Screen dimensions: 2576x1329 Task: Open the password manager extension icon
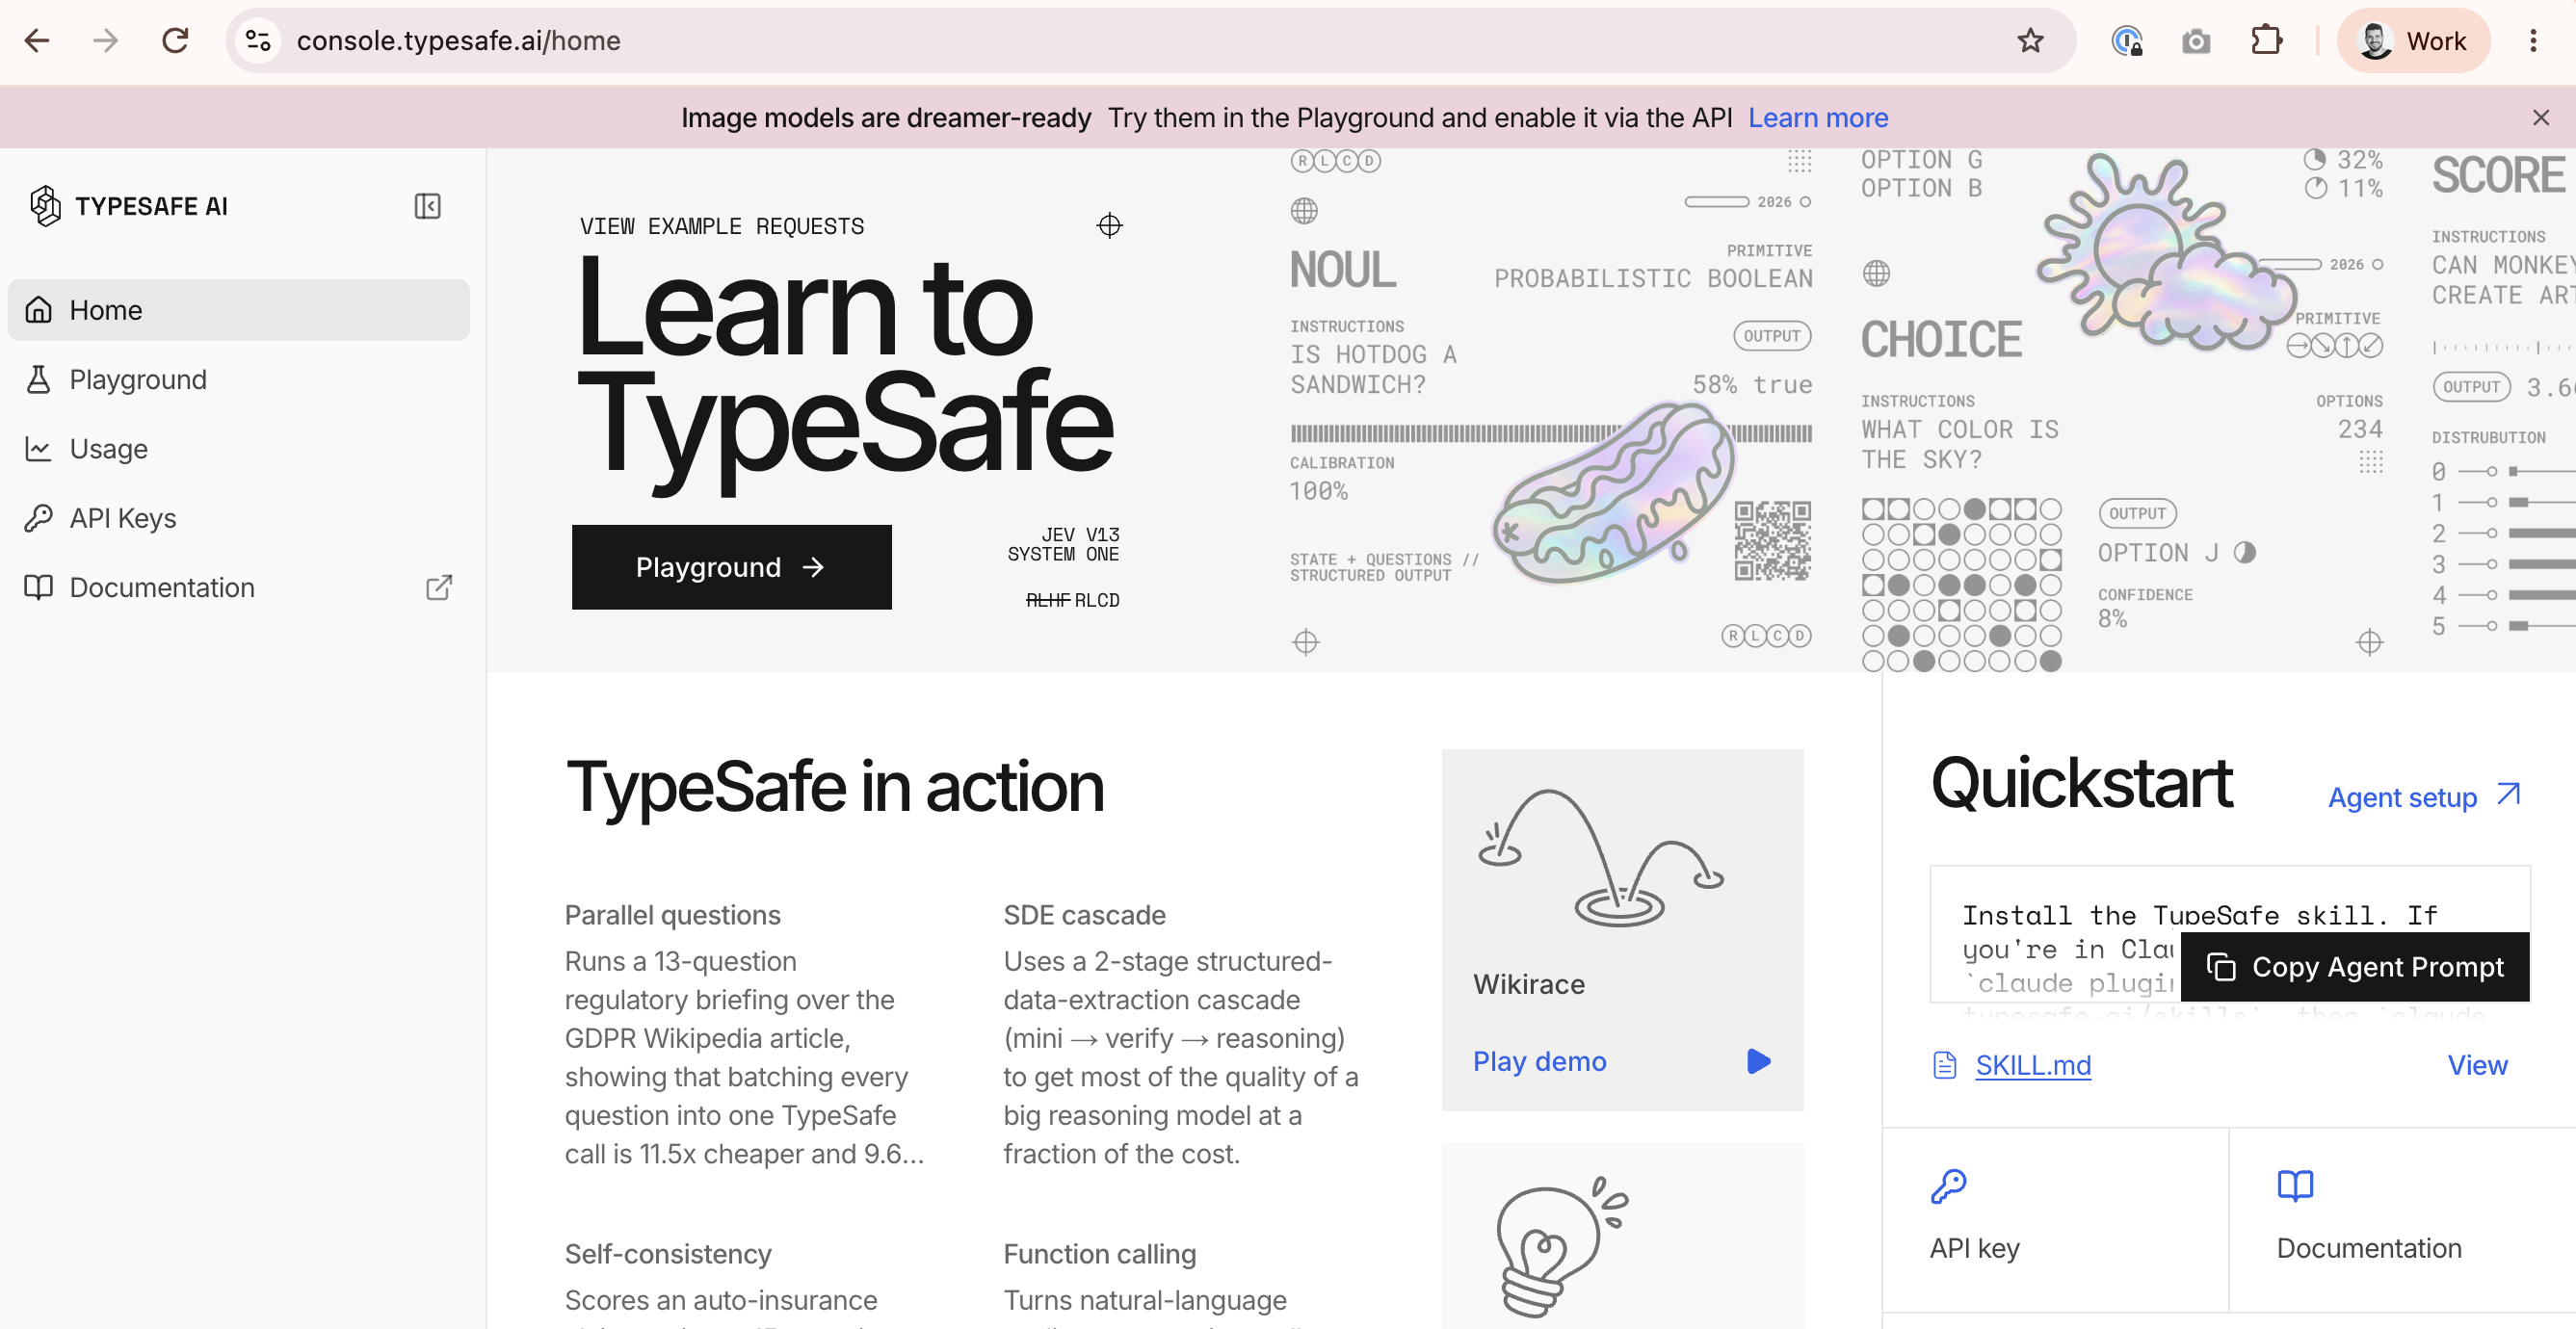coord(2126,41)
